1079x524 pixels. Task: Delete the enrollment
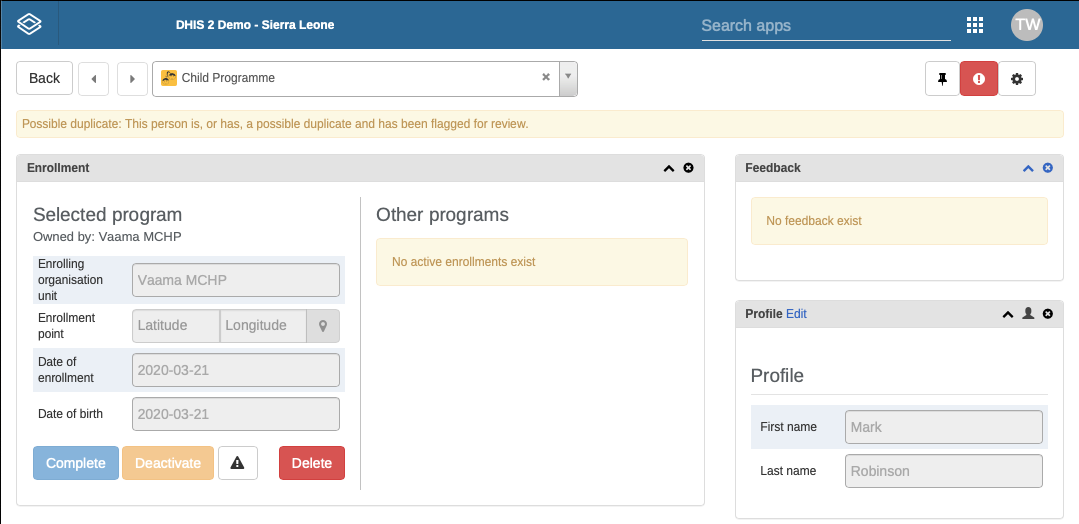[312, 463]
